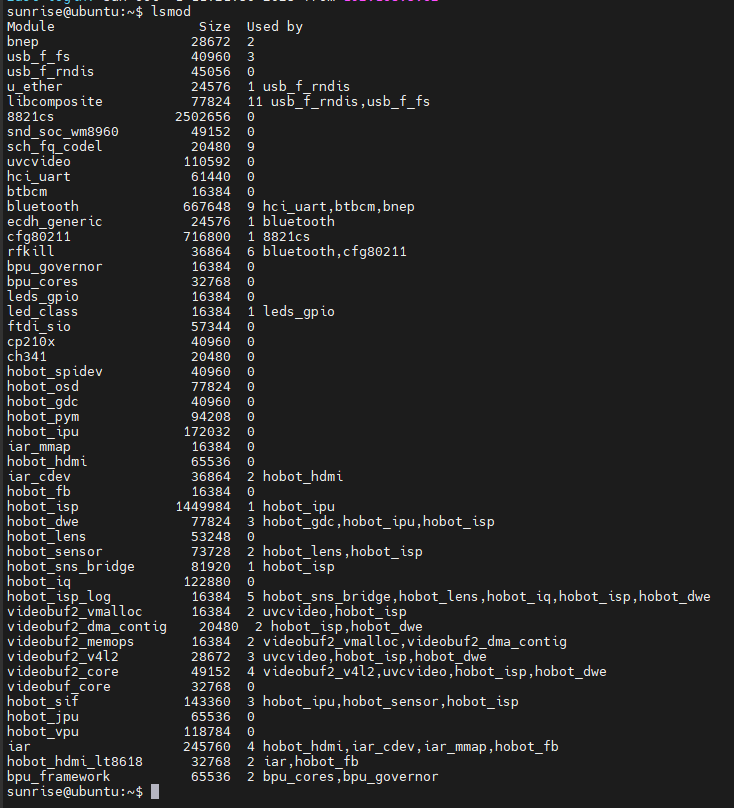This screenshot has width=734, height=808.
Task: Click the Used by column header
Action: point(275,27)
